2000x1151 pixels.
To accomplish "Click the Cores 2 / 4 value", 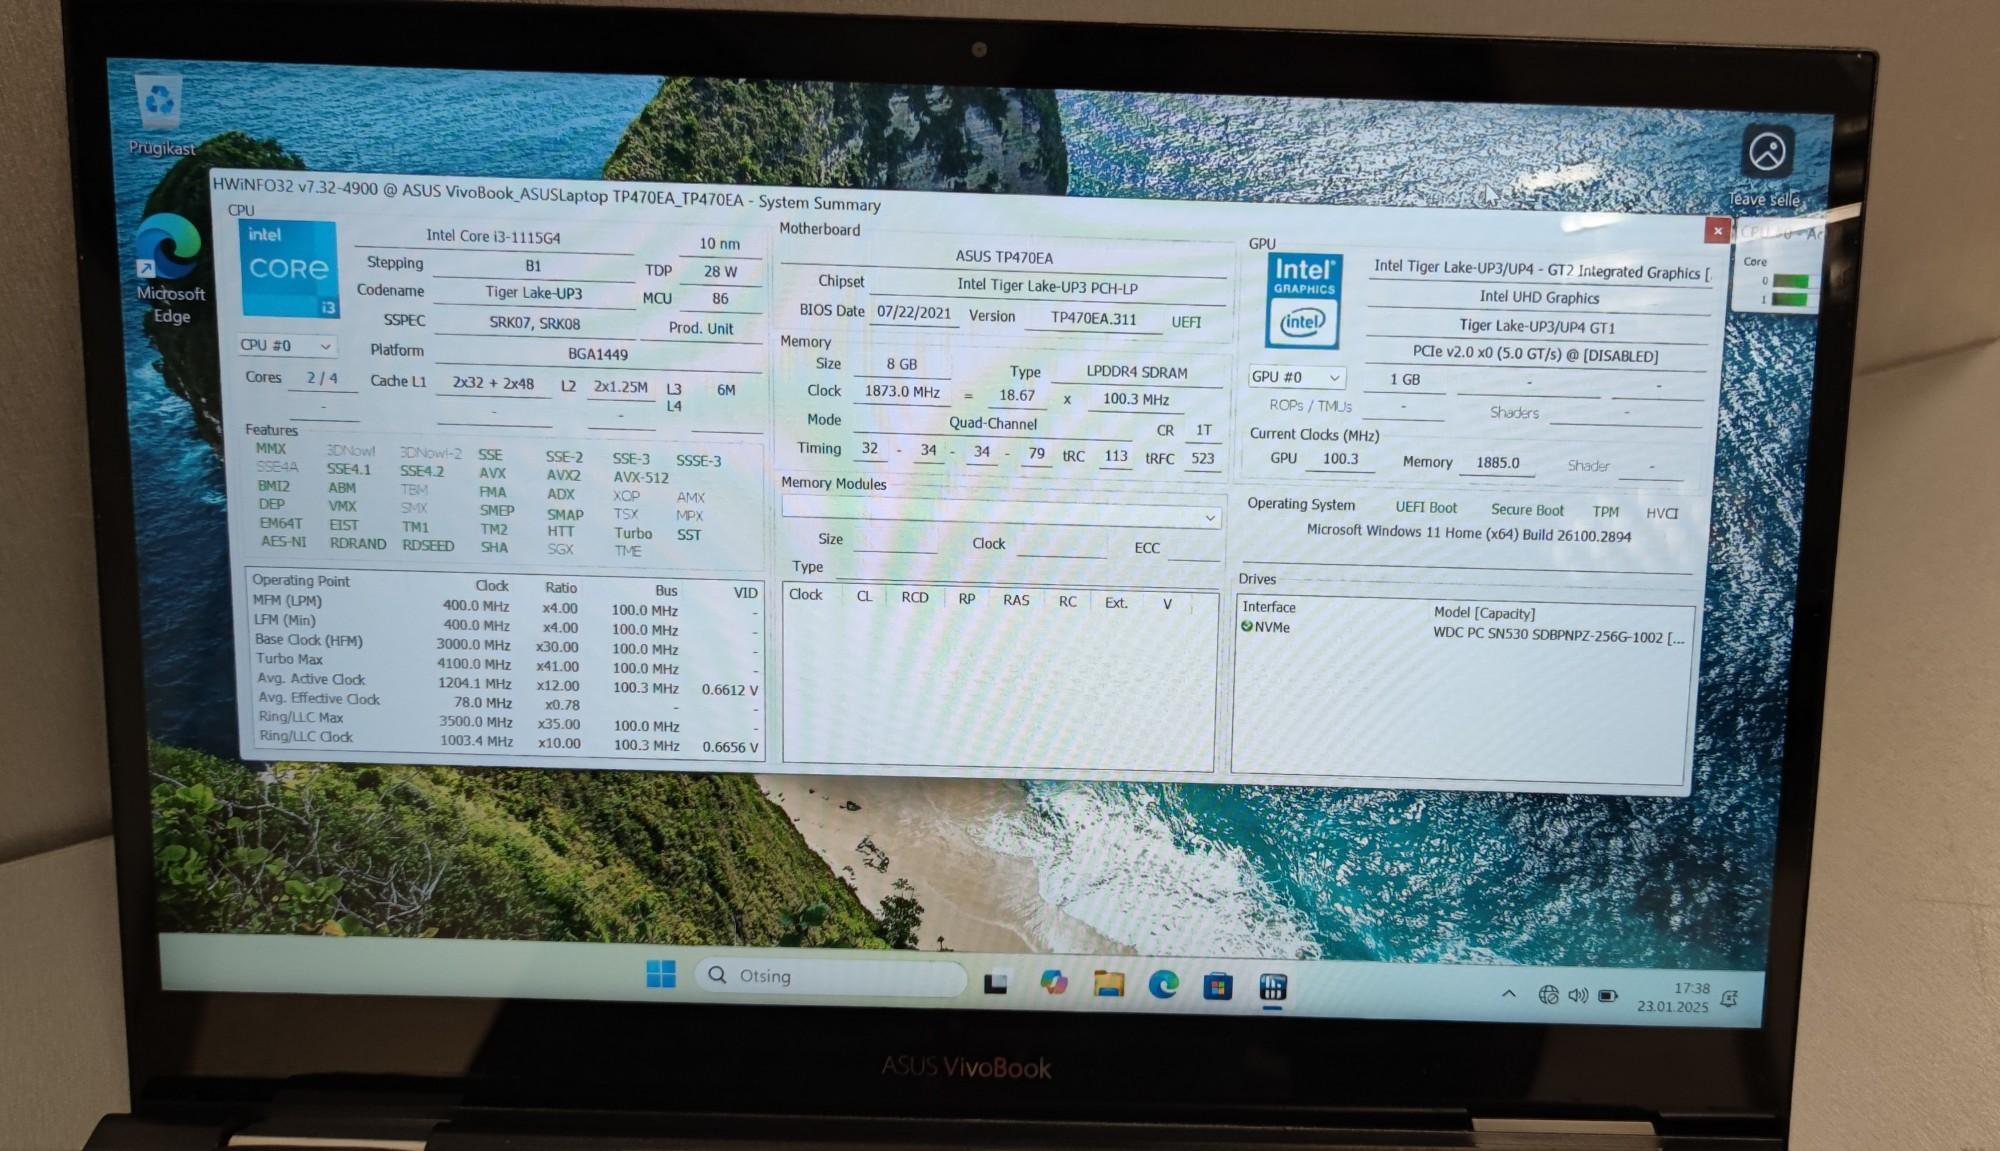I will (322, 378).
